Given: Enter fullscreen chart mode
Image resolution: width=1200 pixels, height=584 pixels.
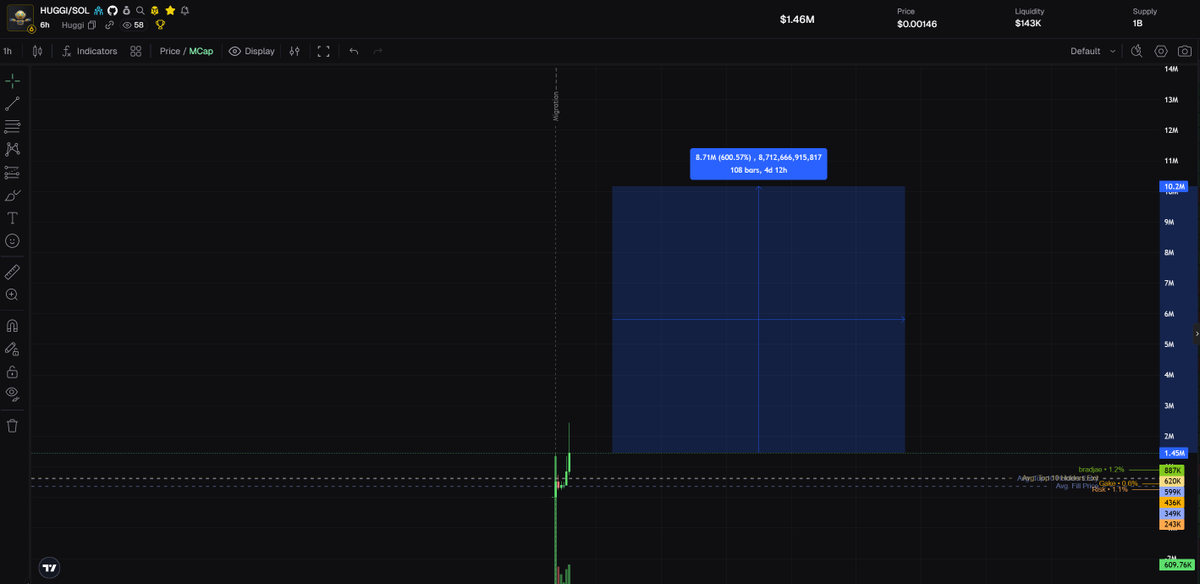Looking at the screenshot, I should pos(323,51).
